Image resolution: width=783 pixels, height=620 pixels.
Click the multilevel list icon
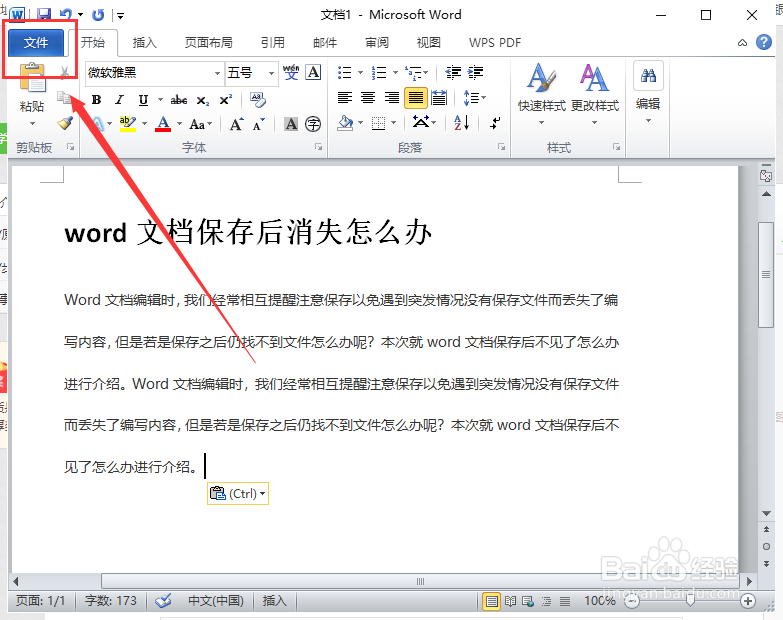[413, 72]
